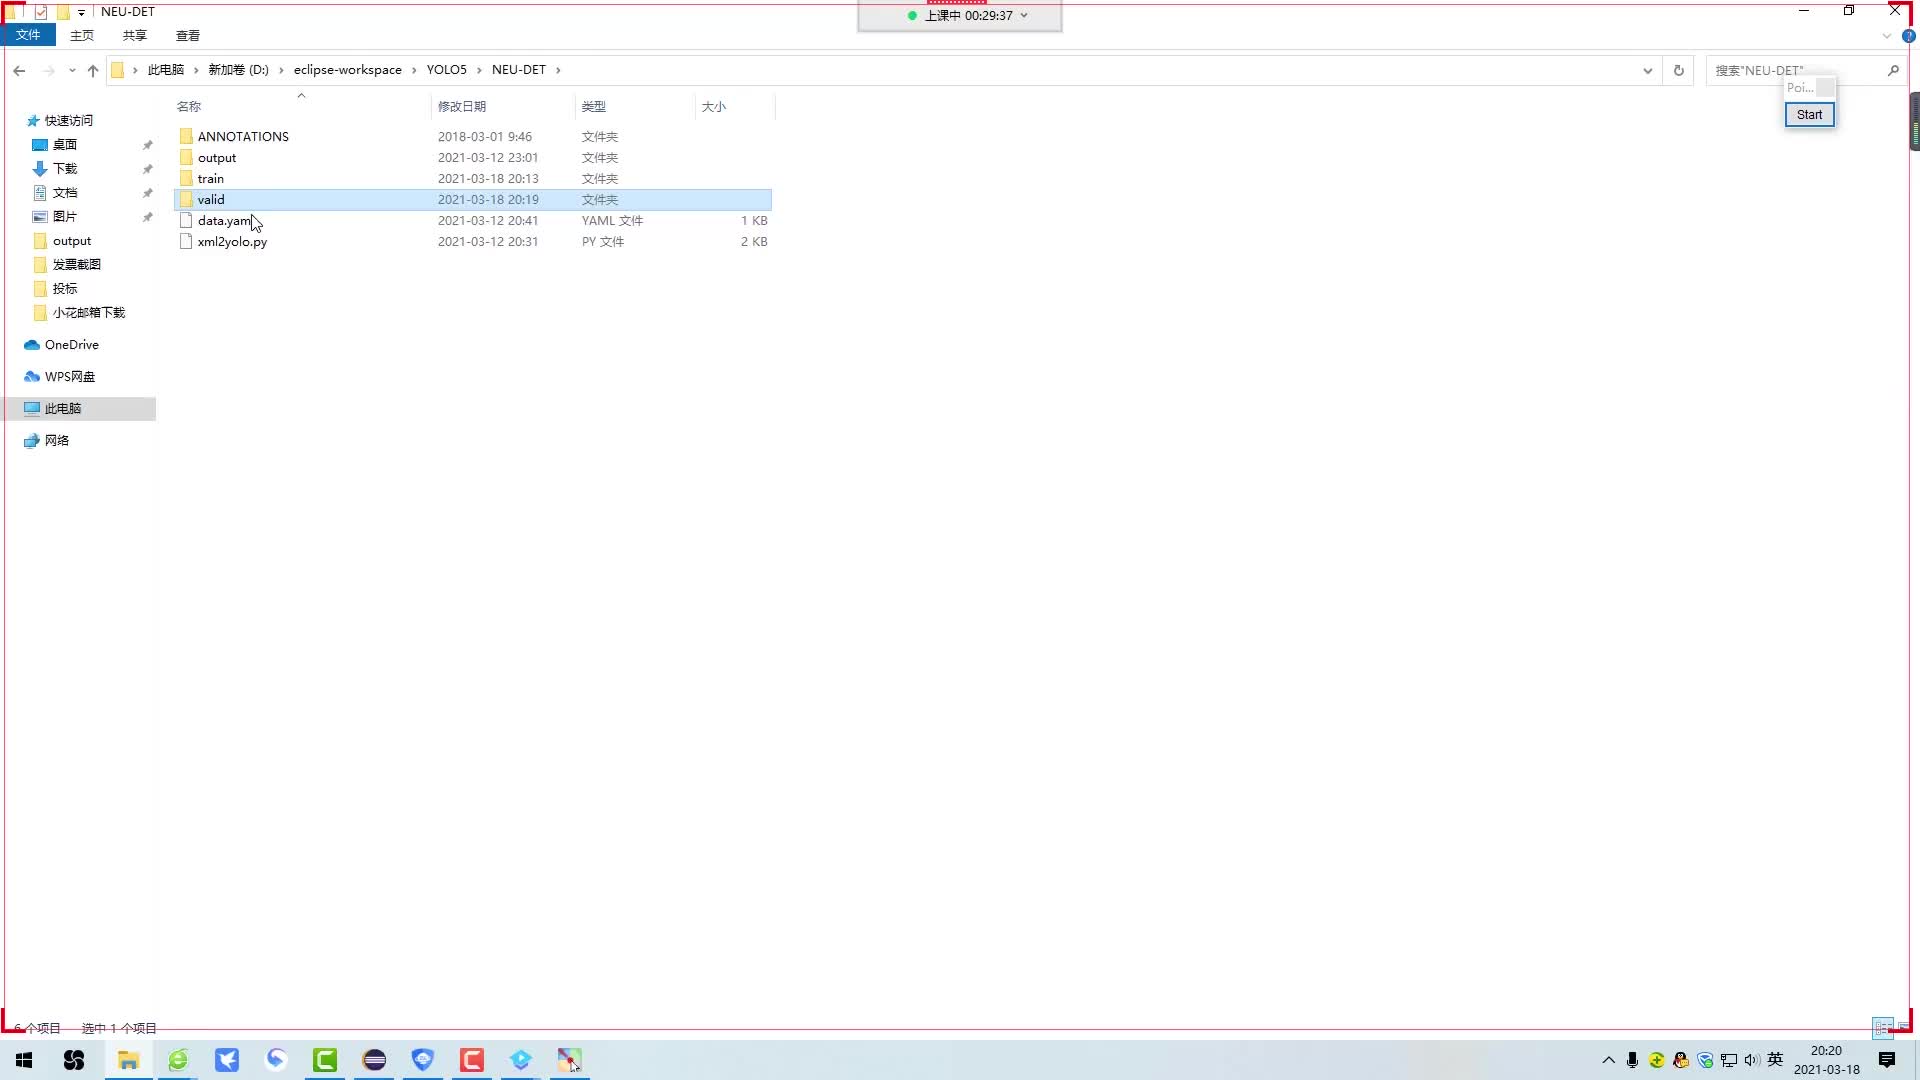Open 桌面 in navigation pane

point(65,145)
